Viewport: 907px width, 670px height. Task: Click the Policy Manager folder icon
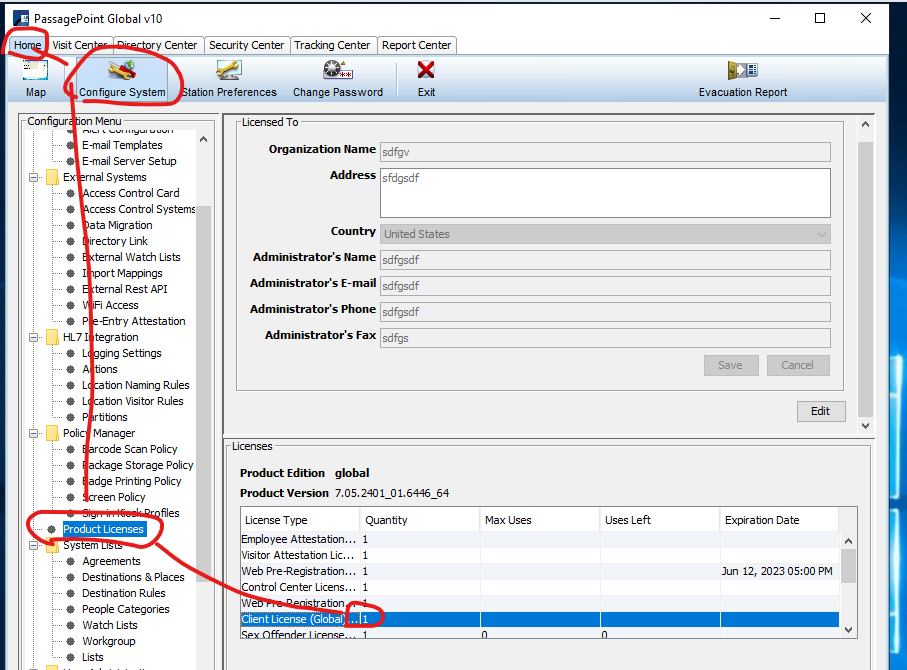[x=52, y=433]
